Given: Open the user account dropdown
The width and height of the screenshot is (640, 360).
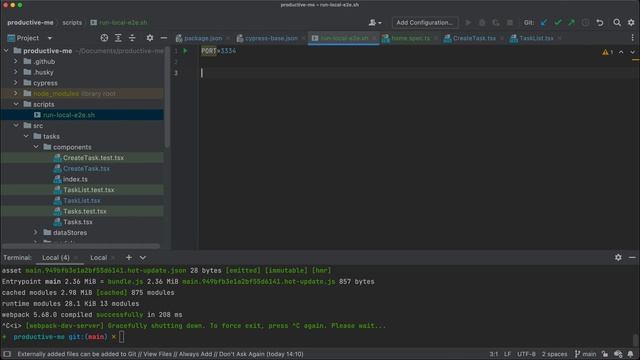Looking at the screenshot, I should [375, 22].
